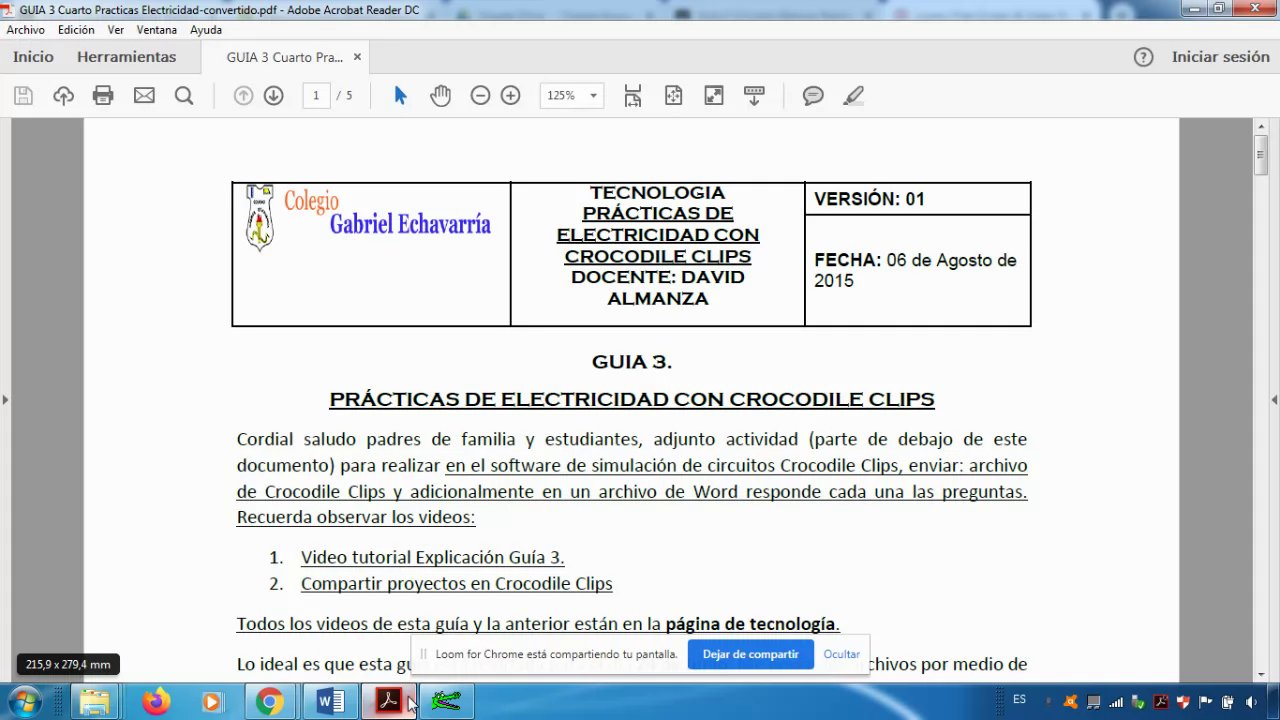Viewport: 1280px width, 720px height.
Task: Close the GUIA 3 document tab
Action: (358, 57)
